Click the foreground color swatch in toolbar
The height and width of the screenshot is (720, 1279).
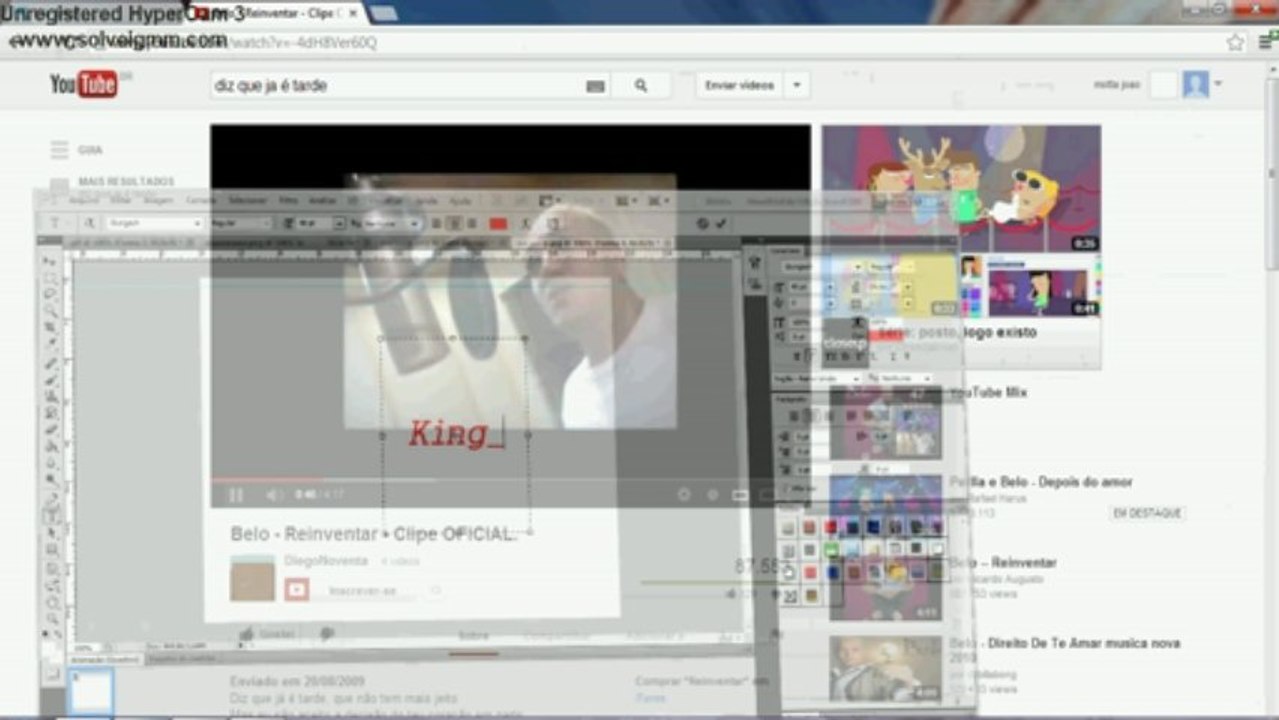click(47, 648)
